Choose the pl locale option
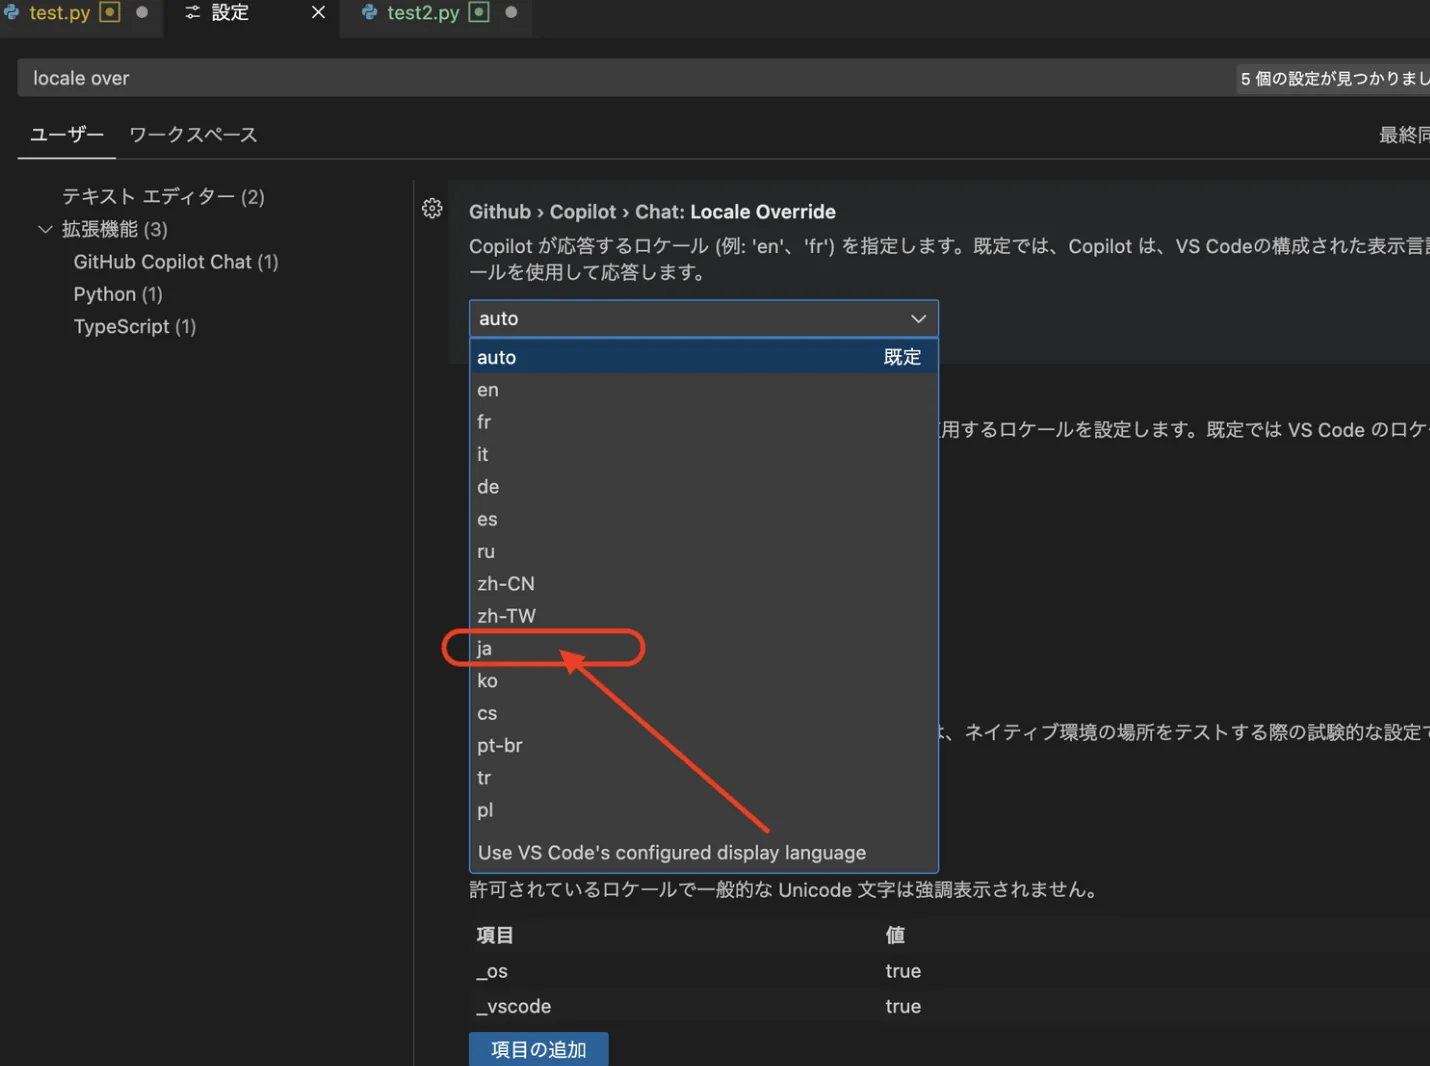Screen dimensions: 1430x1066 pos(704,810)
